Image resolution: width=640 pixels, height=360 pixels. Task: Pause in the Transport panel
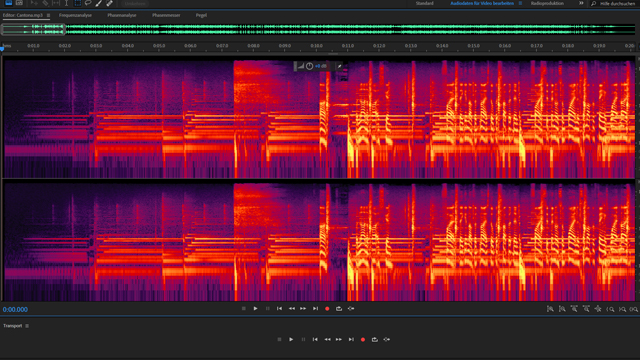pos(303,340)
